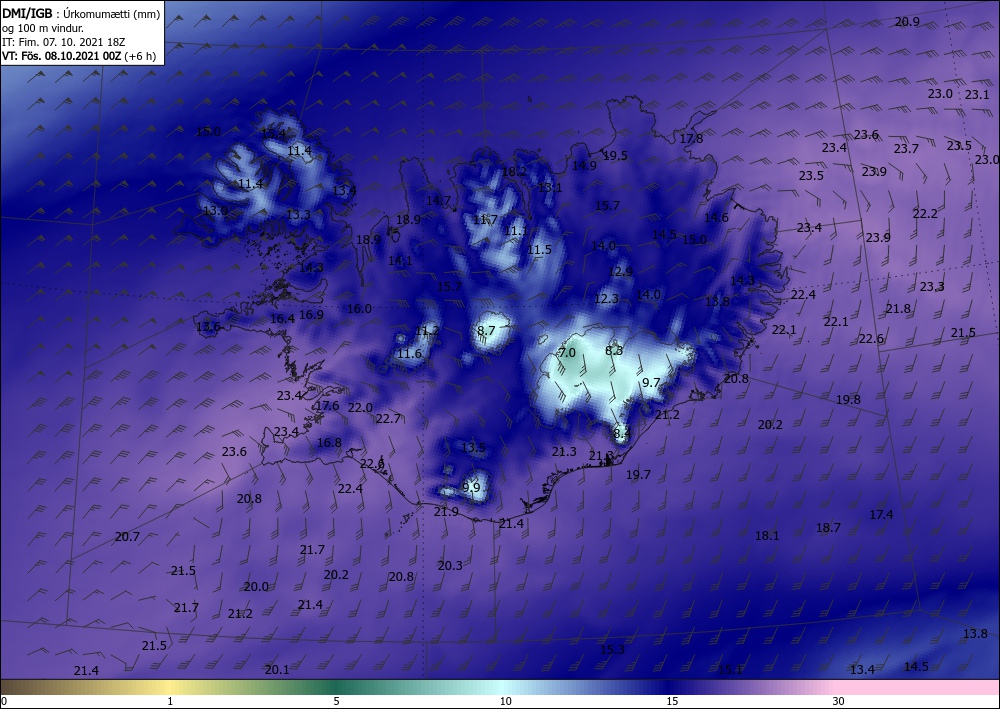Click the map value "23.3"
The height and width of the screenshot is (709, 1000).
(932, 287)
